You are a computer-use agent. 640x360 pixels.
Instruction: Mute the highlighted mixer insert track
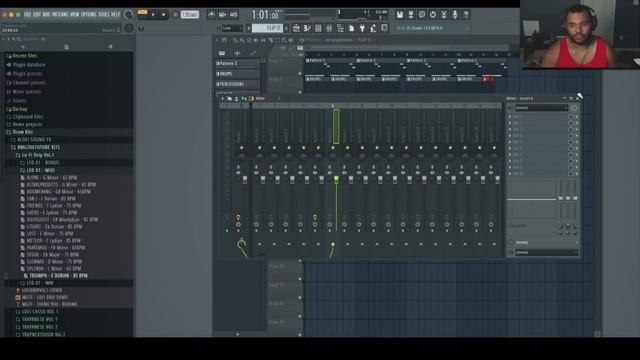click(333, 147)
